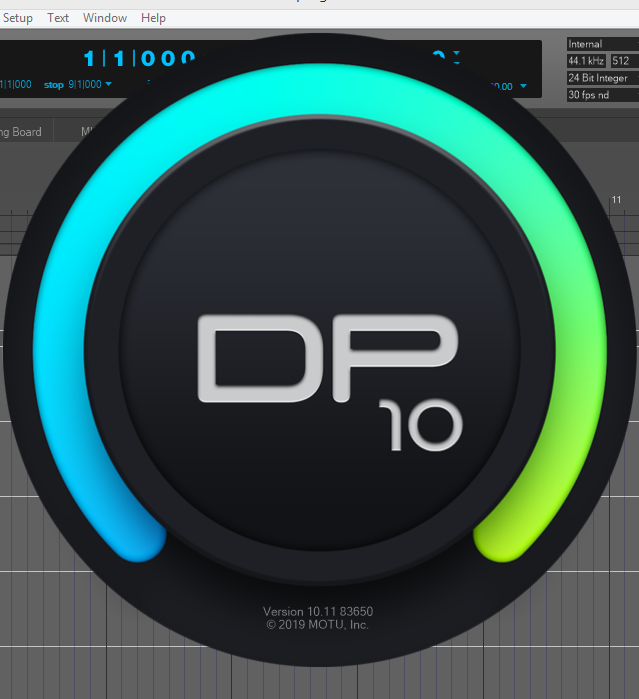The width and height of the screenshot is (639, 699).
Task: Open the Internal clock source dropdown
Action: [x=603, y=44]
